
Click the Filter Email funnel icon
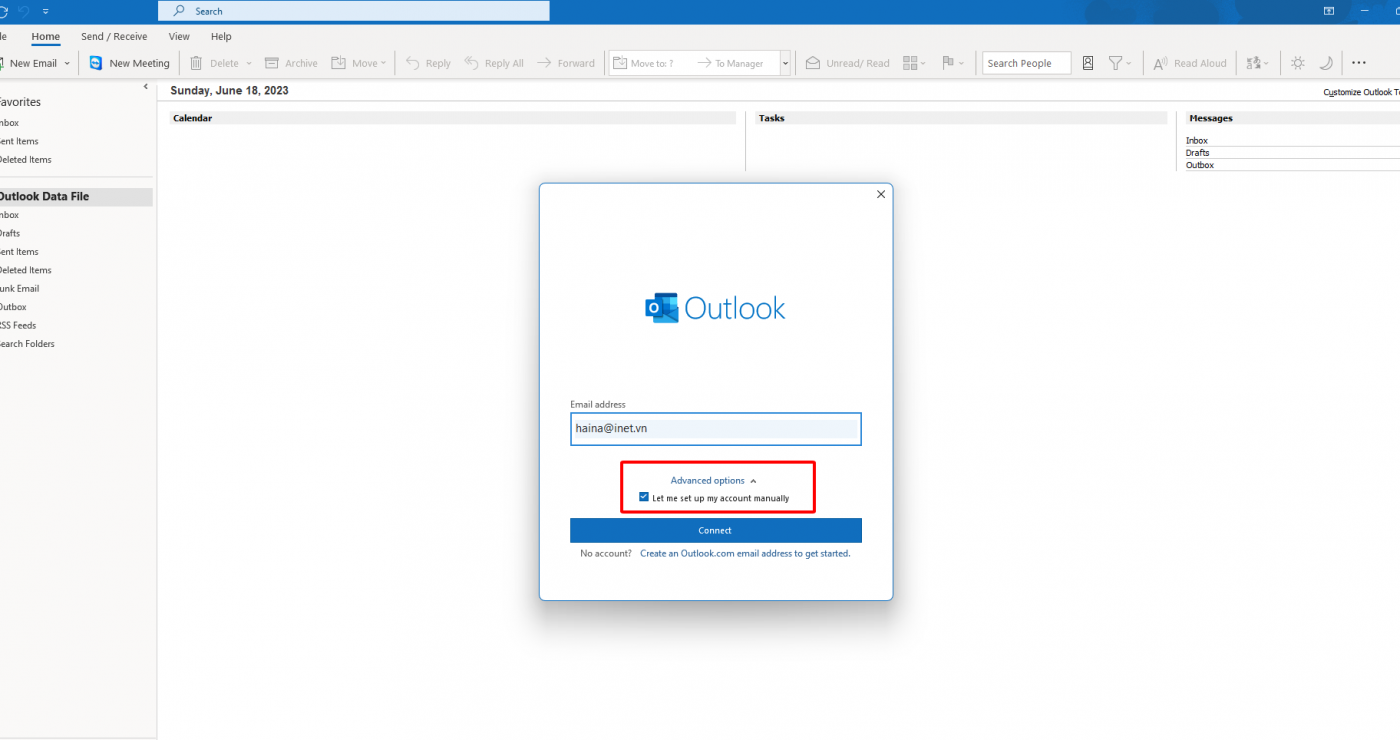pos(1115,63)
